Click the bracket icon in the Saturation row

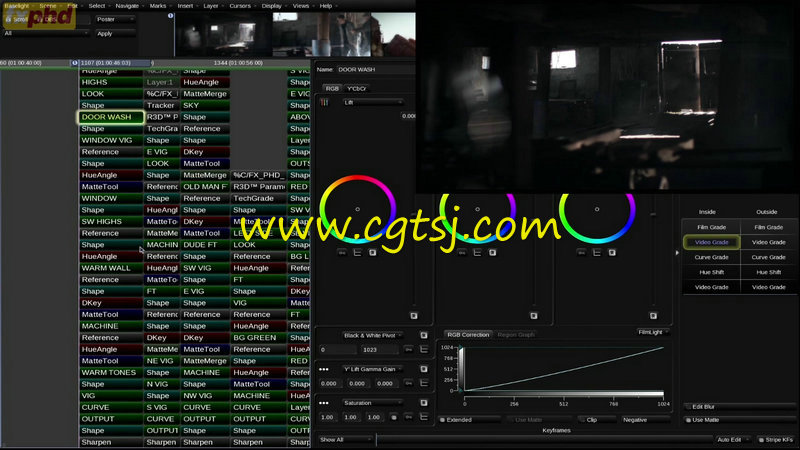[x=423, y=417]
